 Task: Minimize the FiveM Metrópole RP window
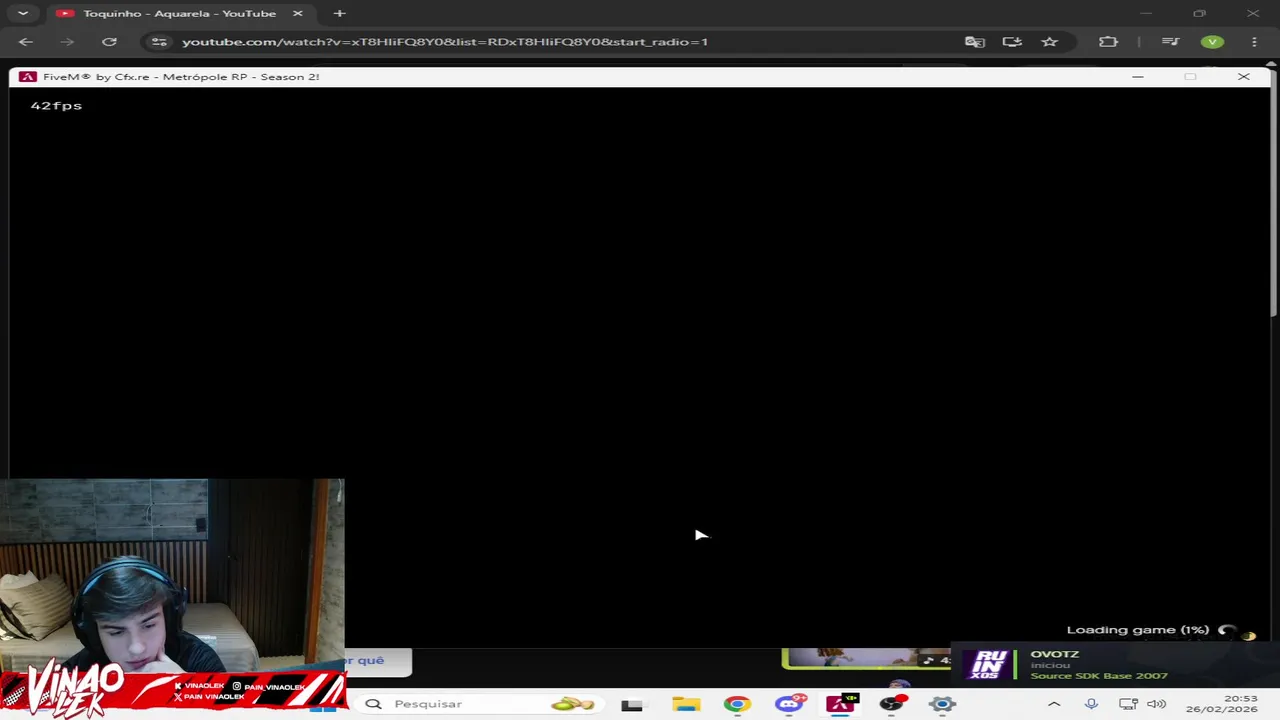tap(1137, 77)
